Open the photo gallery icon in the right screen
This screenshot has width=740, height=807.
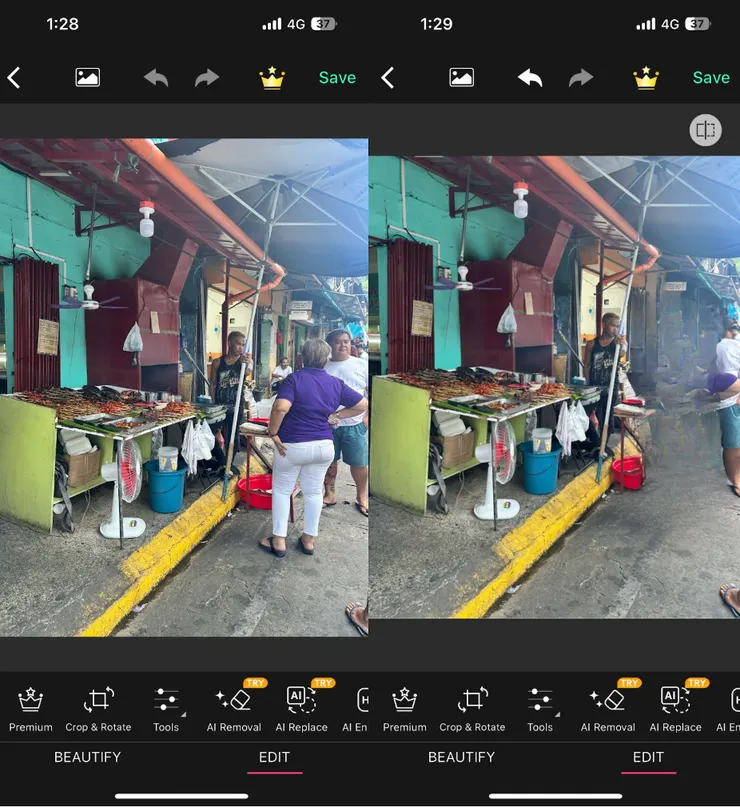(x=461, y=78)
